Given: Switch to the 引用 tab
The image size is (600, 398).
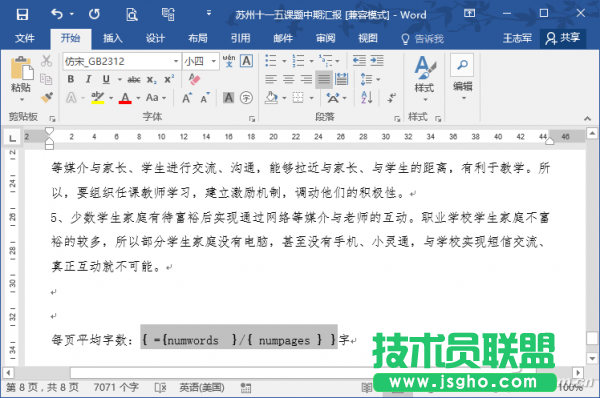Looking at the screenshot, I should [x=240, y=38].
